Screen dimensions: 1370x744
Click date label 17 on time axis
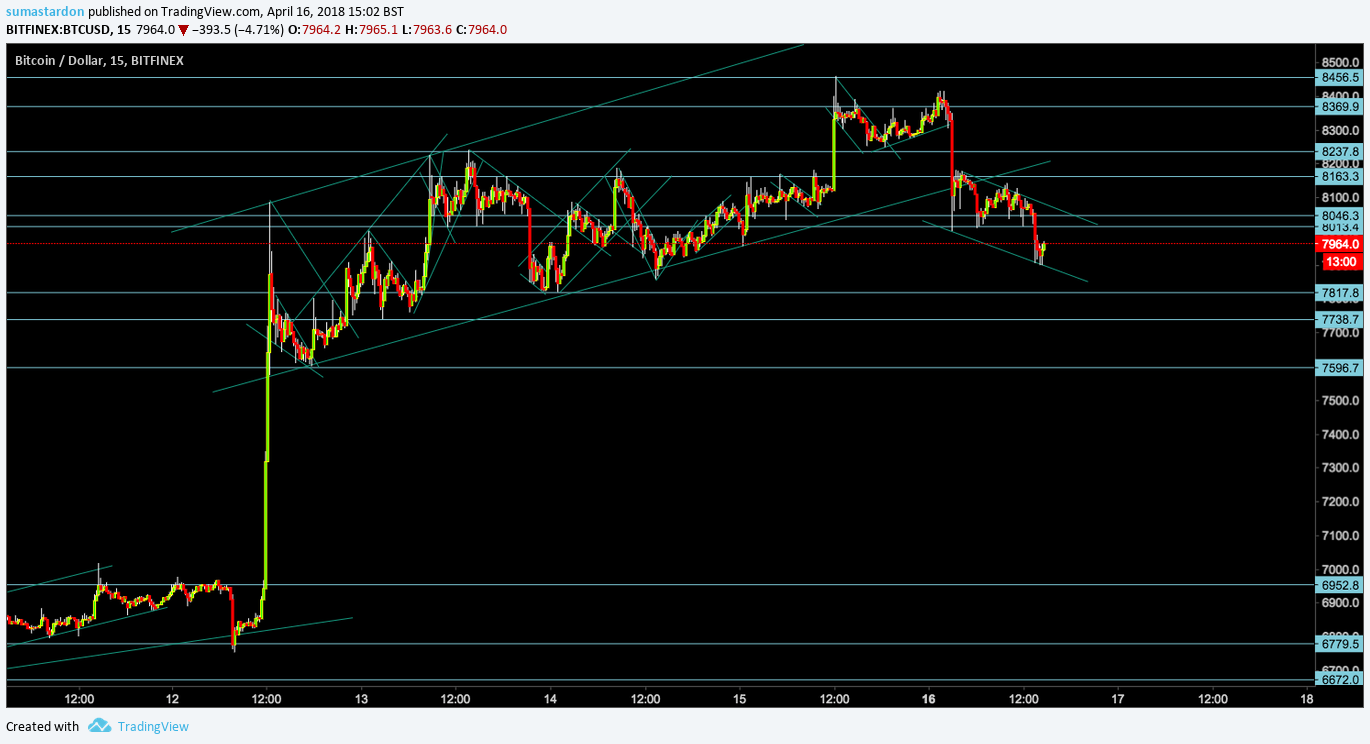[x=1118, y=698]
